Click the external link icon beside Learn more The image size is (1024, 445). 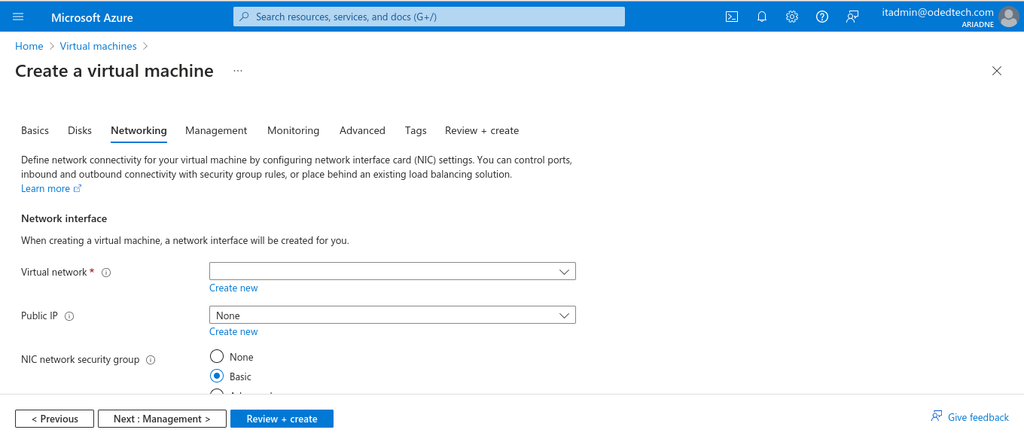[78, 189]
